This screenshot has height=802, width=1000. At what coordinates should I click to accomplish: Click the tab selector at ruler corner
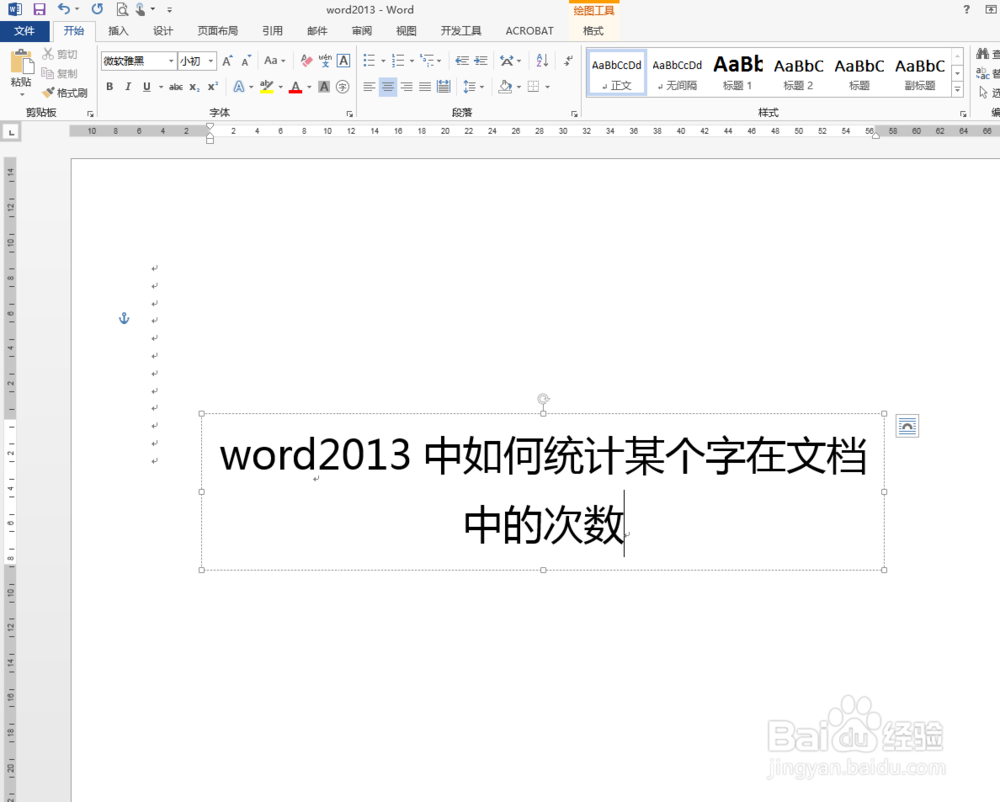(x=11, y=133)
